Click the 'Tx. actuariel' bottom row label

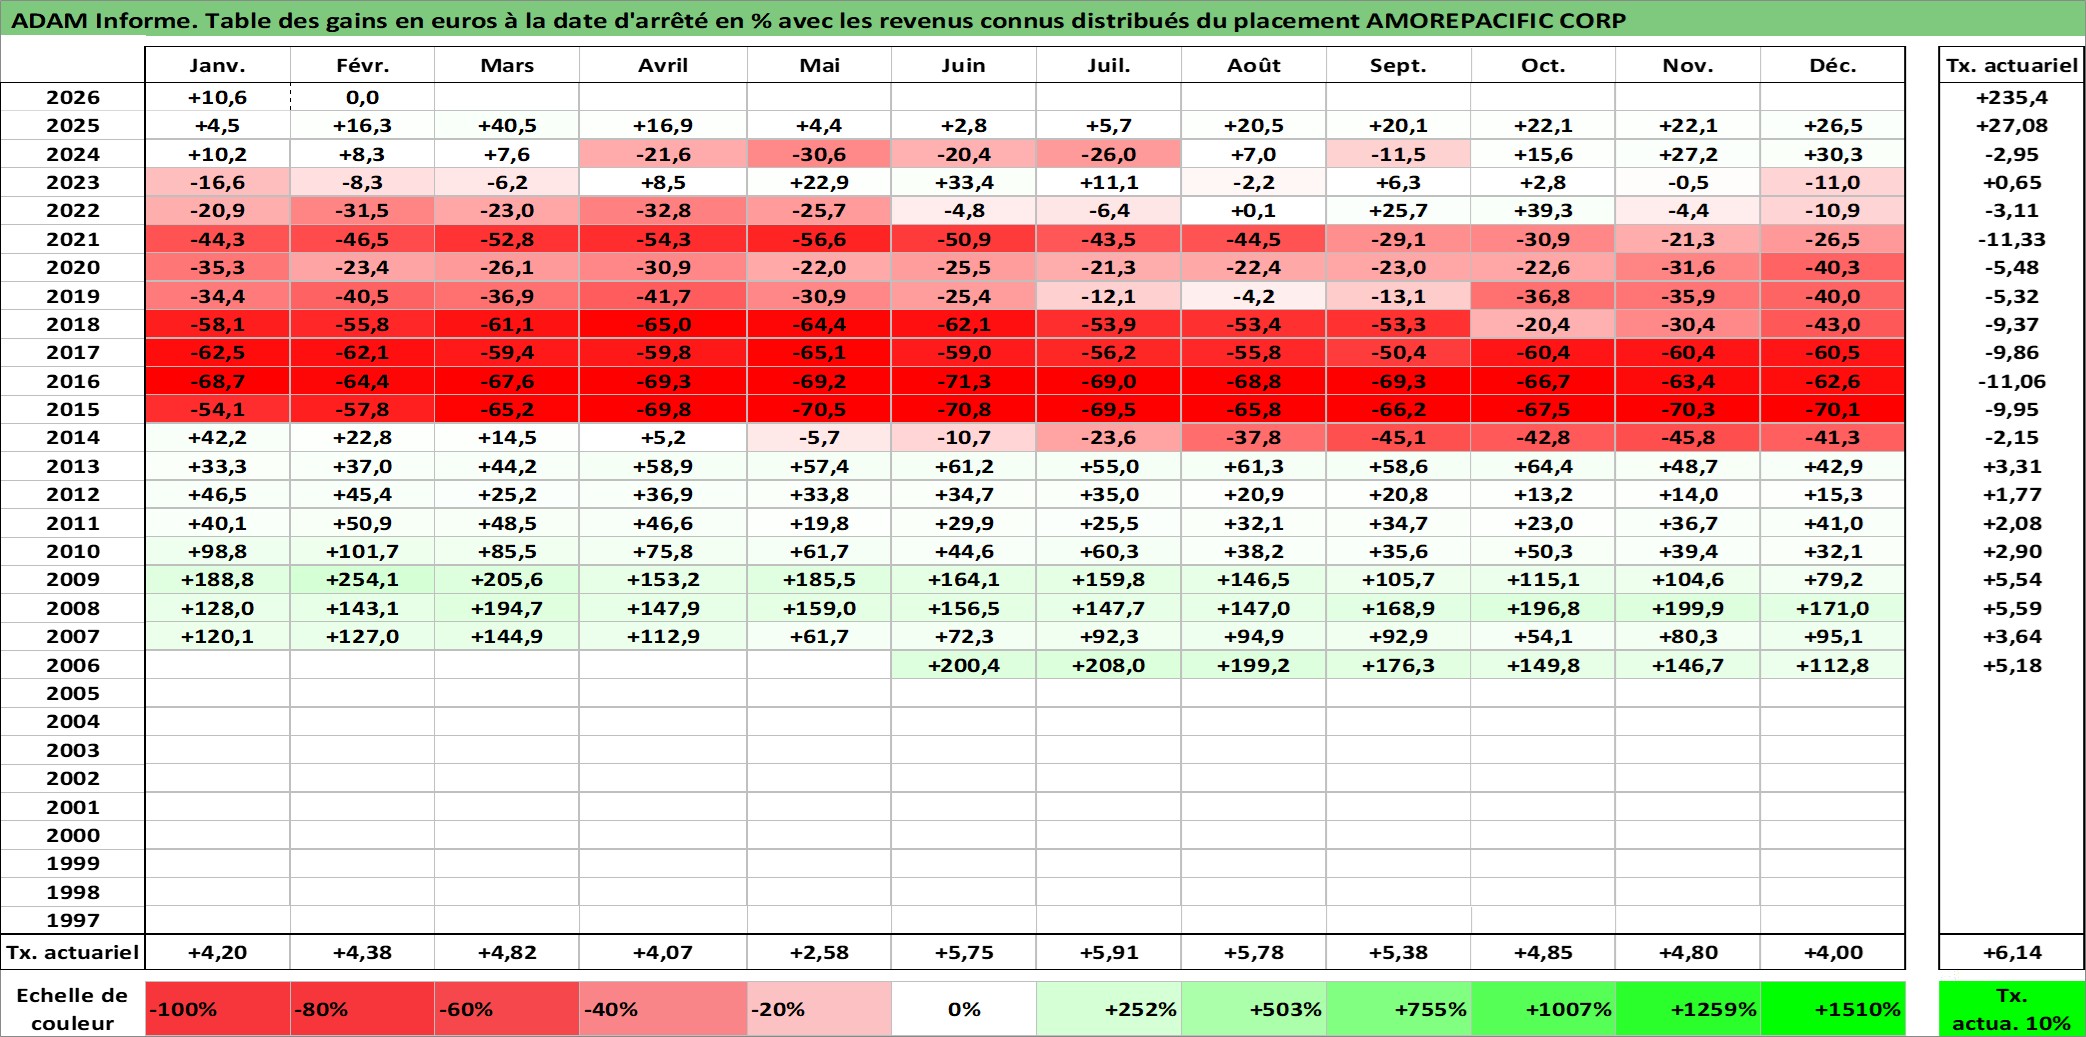pyautogui.click(x=72, y=952)
